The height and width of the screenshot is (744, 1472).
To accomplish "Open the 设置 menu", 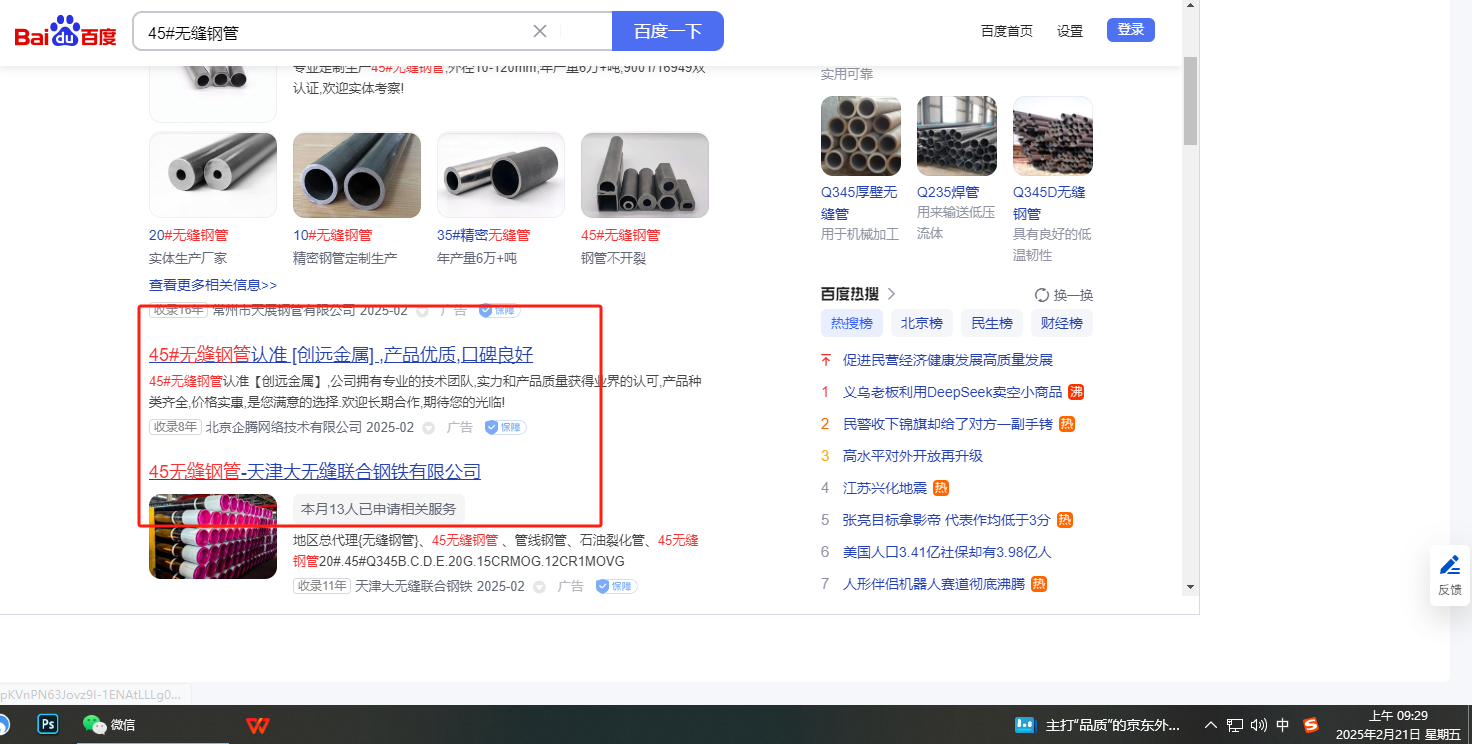I will (1070, 31).
